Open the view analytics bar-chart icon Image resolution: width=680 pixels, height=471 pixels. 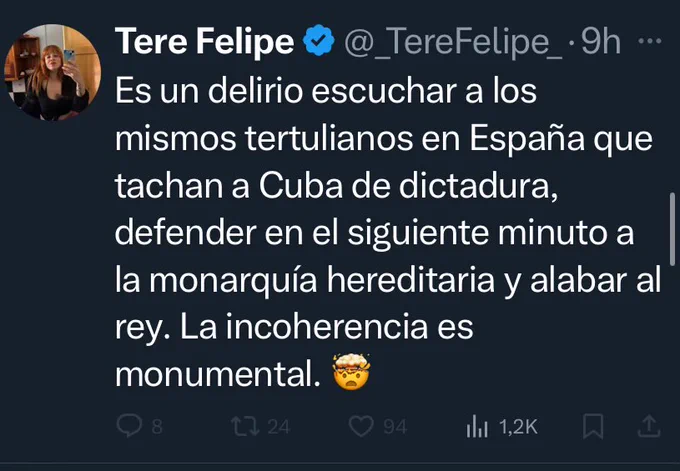[x=475, y=427]
